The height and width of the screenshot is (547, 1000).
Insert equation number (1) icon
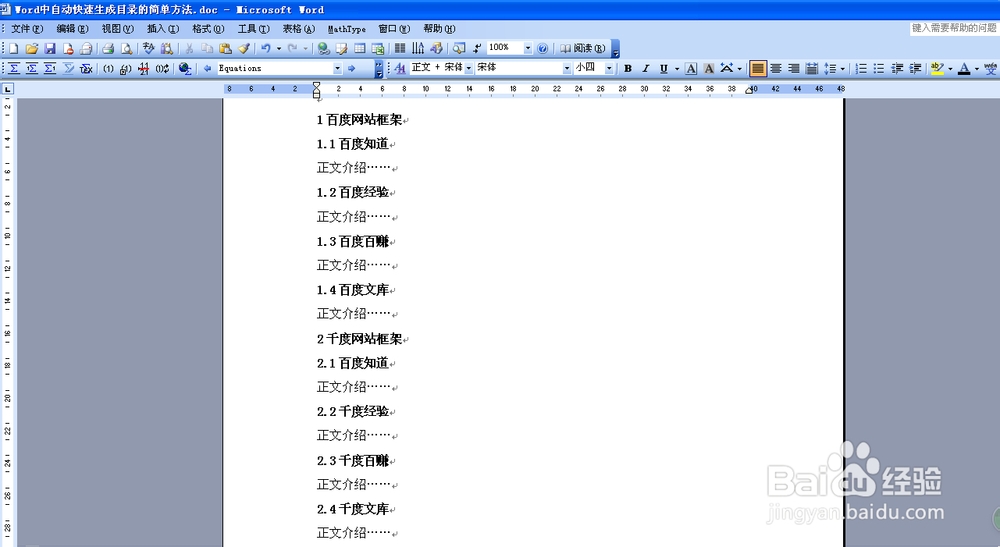pos(108,68)
